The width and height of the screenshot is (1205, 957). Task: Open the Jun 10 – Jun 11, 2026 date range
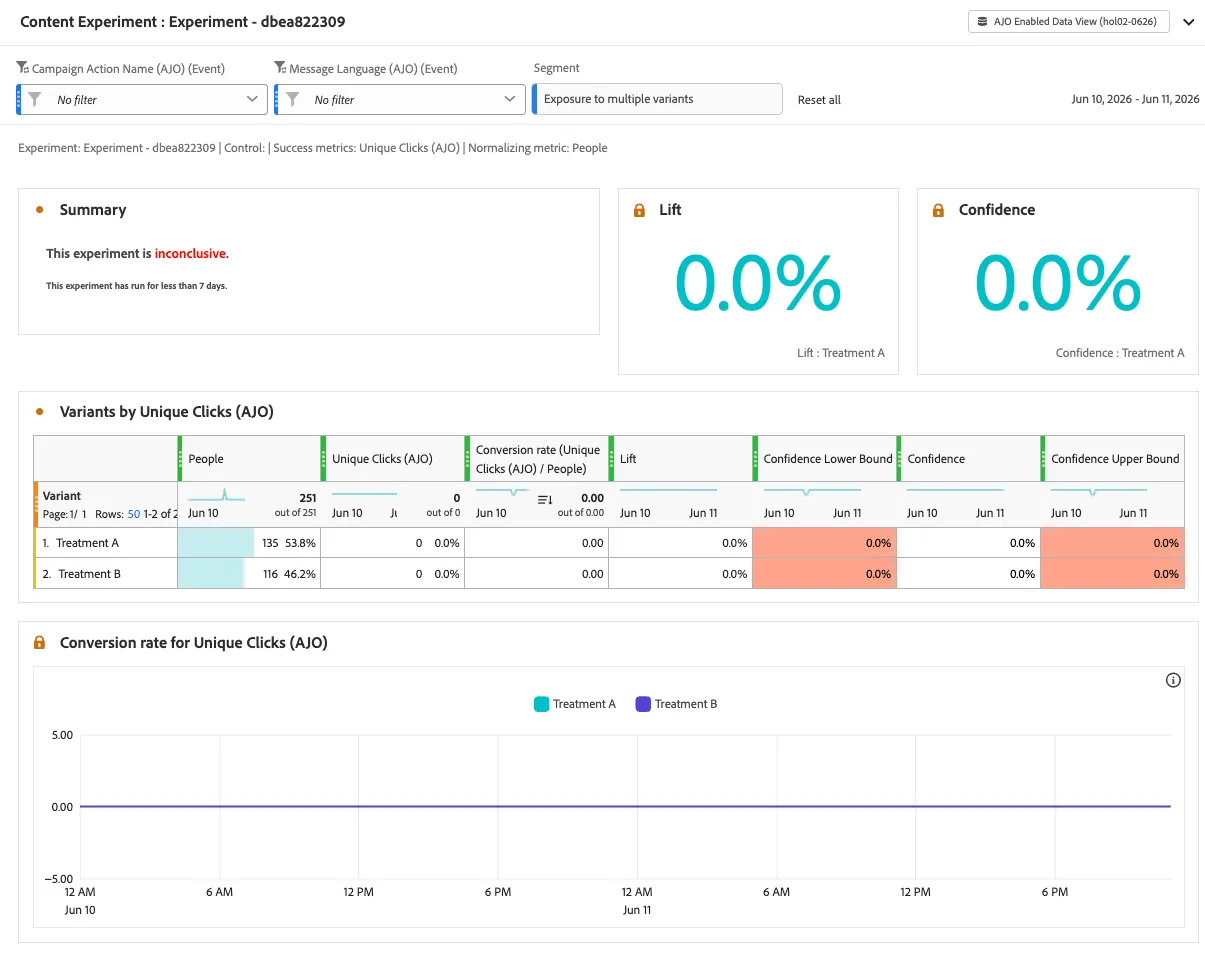(x=1135, y=99)
